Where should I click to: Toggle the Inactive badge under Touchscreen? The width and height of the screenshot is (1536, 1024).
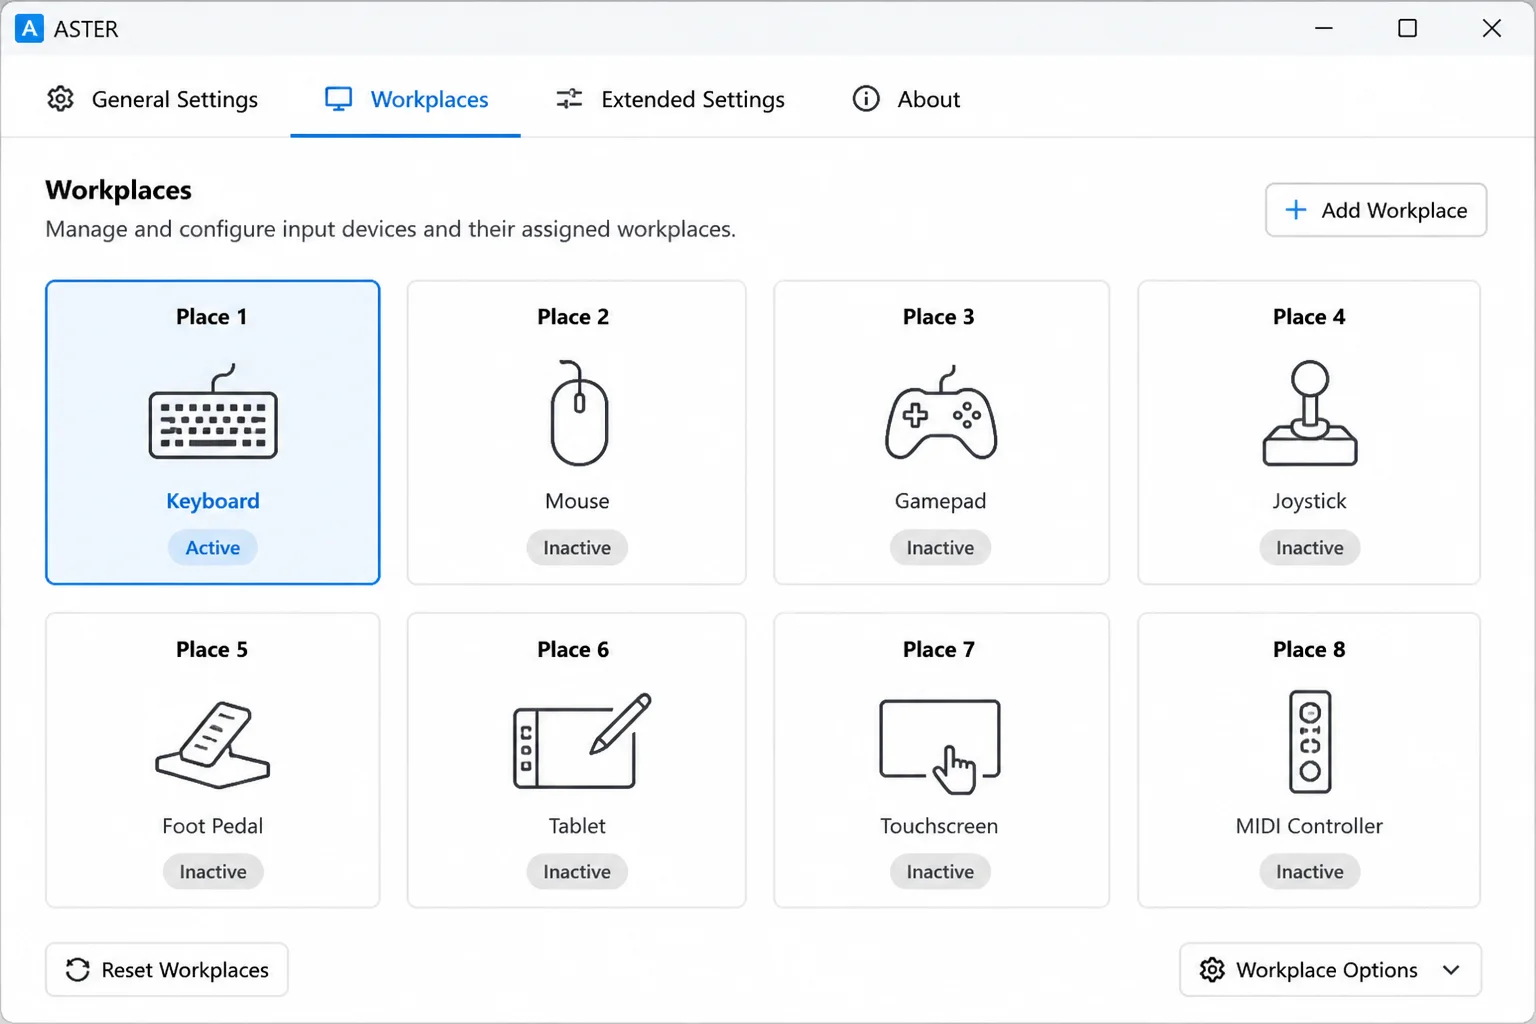[940, 872]
